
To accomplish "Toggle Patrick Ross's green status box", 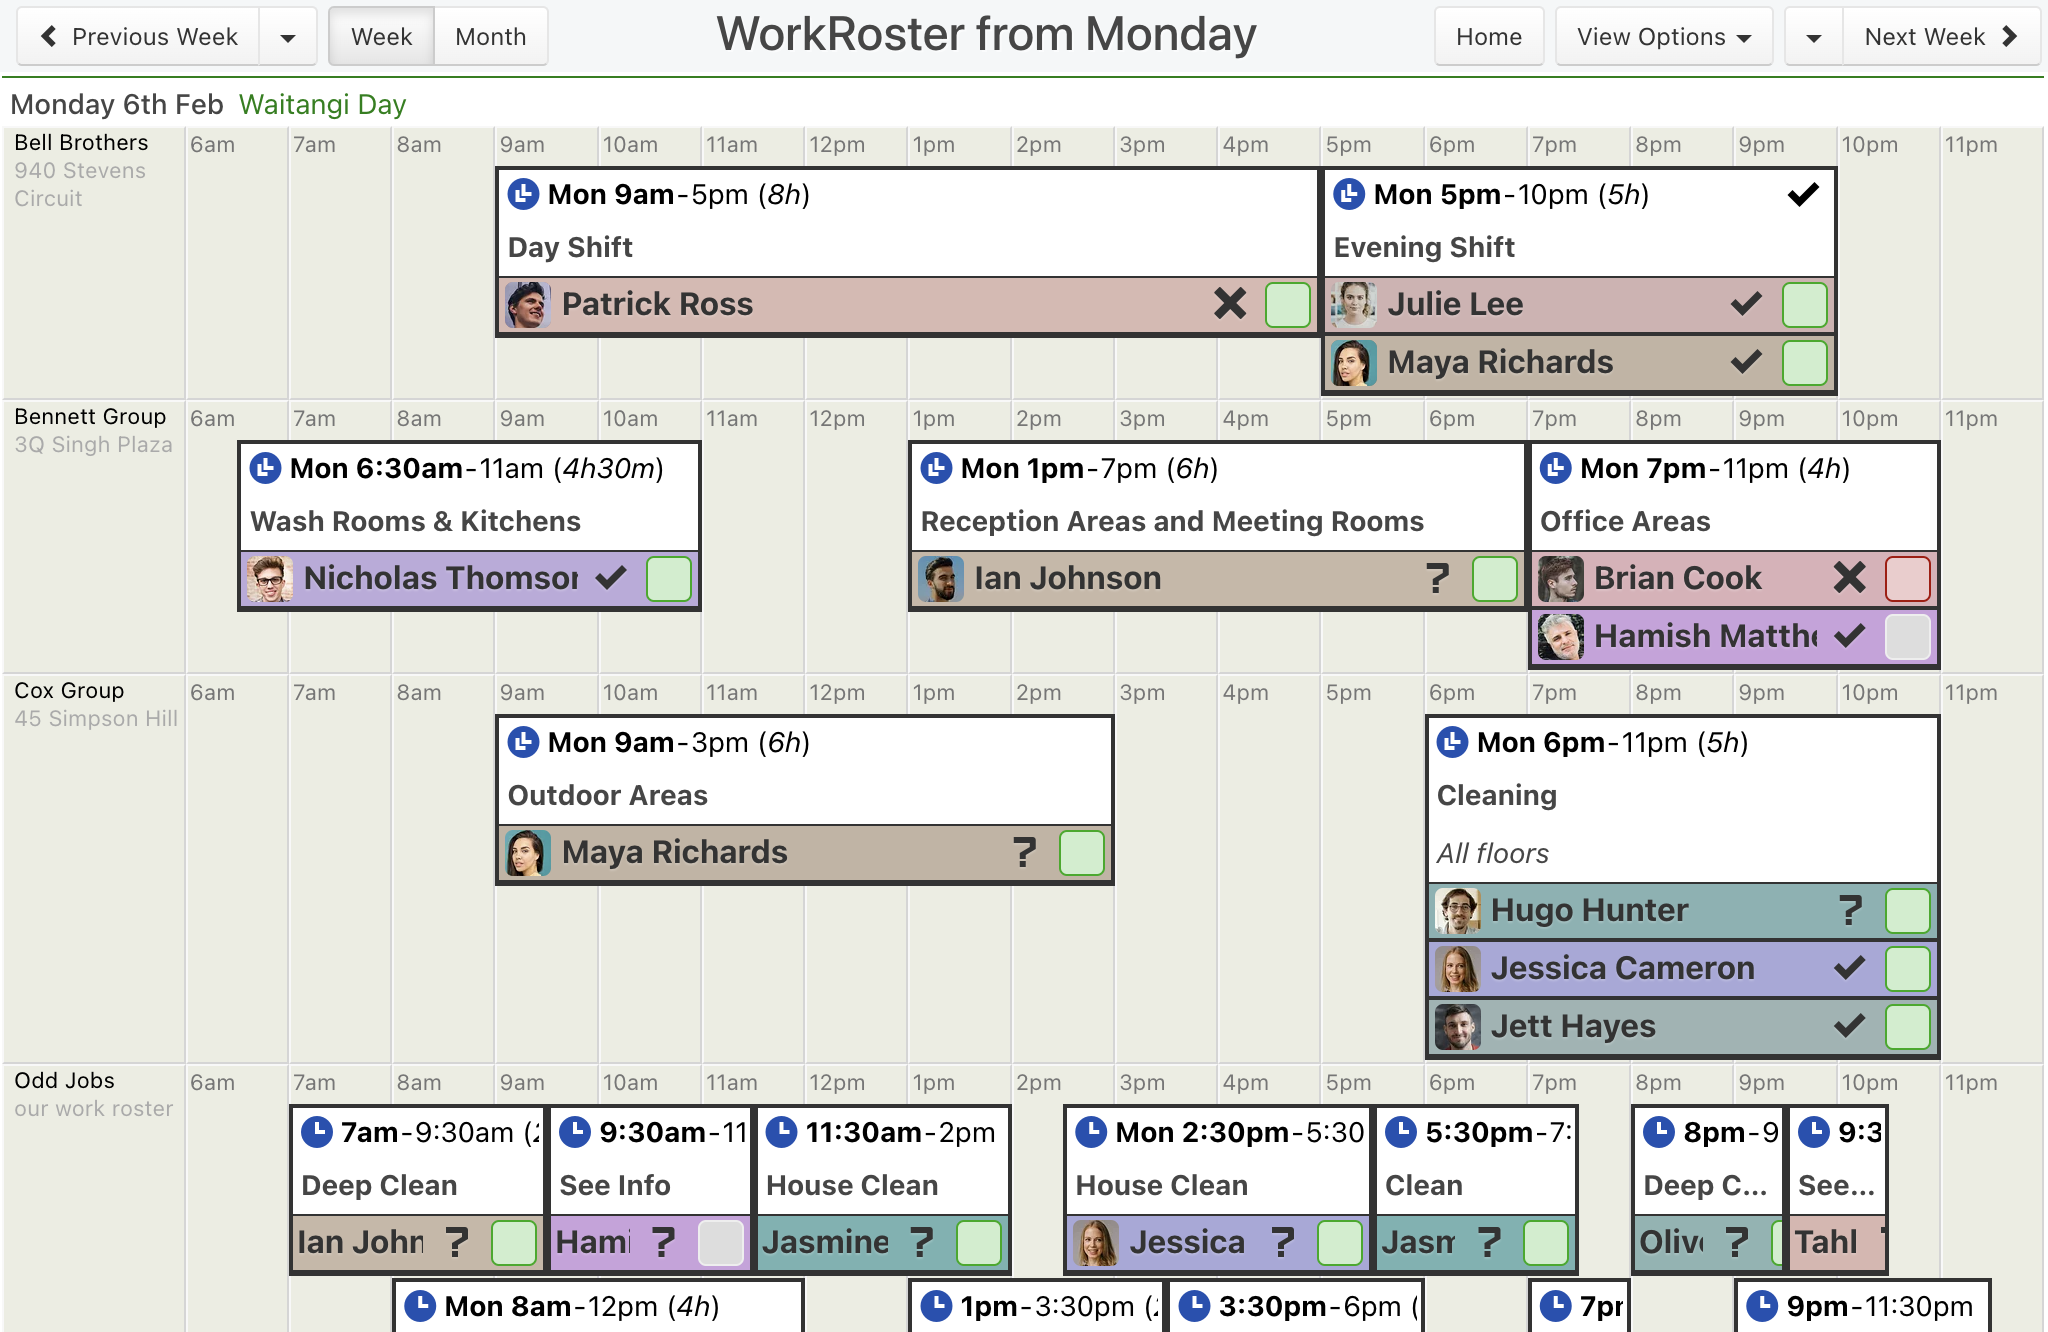I will pyautogui.click(x=1287, y=305).
